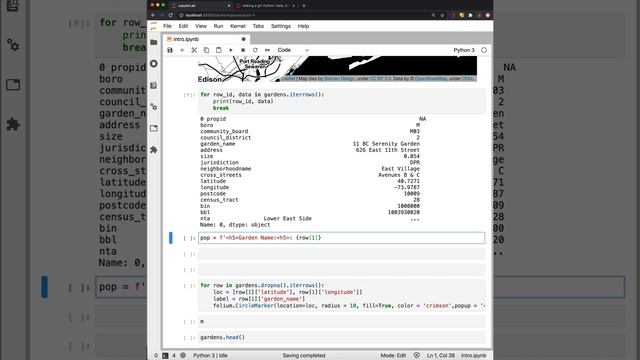Paste cells using the clipboard icon
This screenshot has width=640, height=360.
219,50
